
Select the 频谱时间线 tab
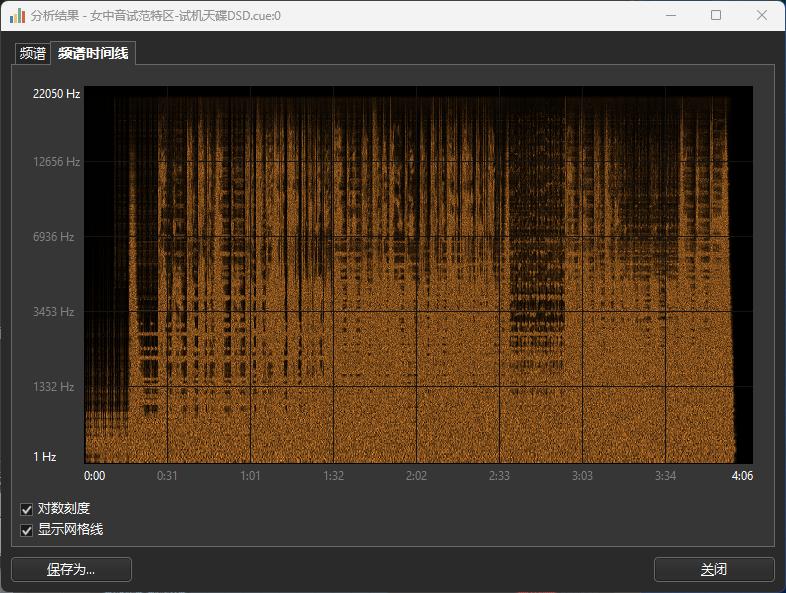pos(93,54)
